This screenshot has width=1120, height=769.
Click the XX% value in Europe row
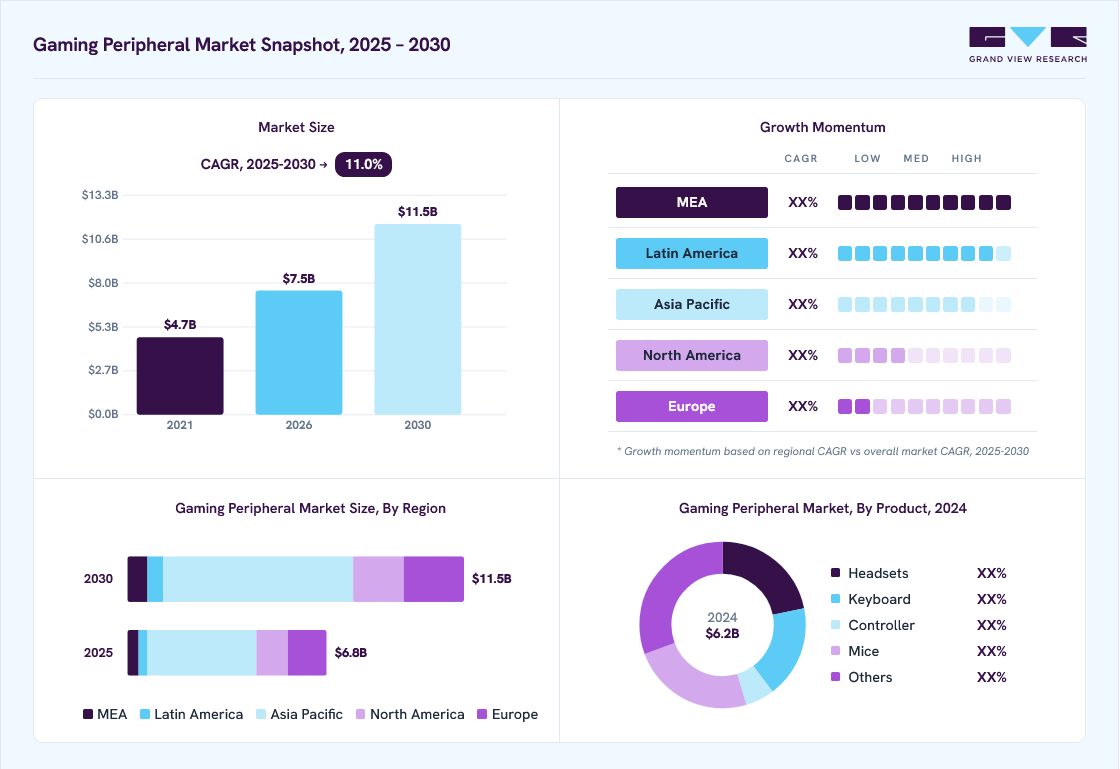coord(803,406)
